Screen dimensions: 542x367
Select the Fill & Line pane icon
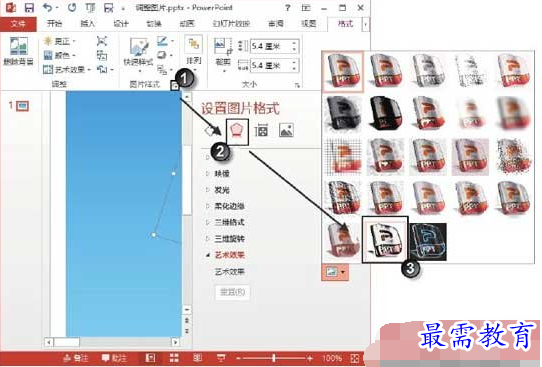pyautogui.click(x=210, y=131)
